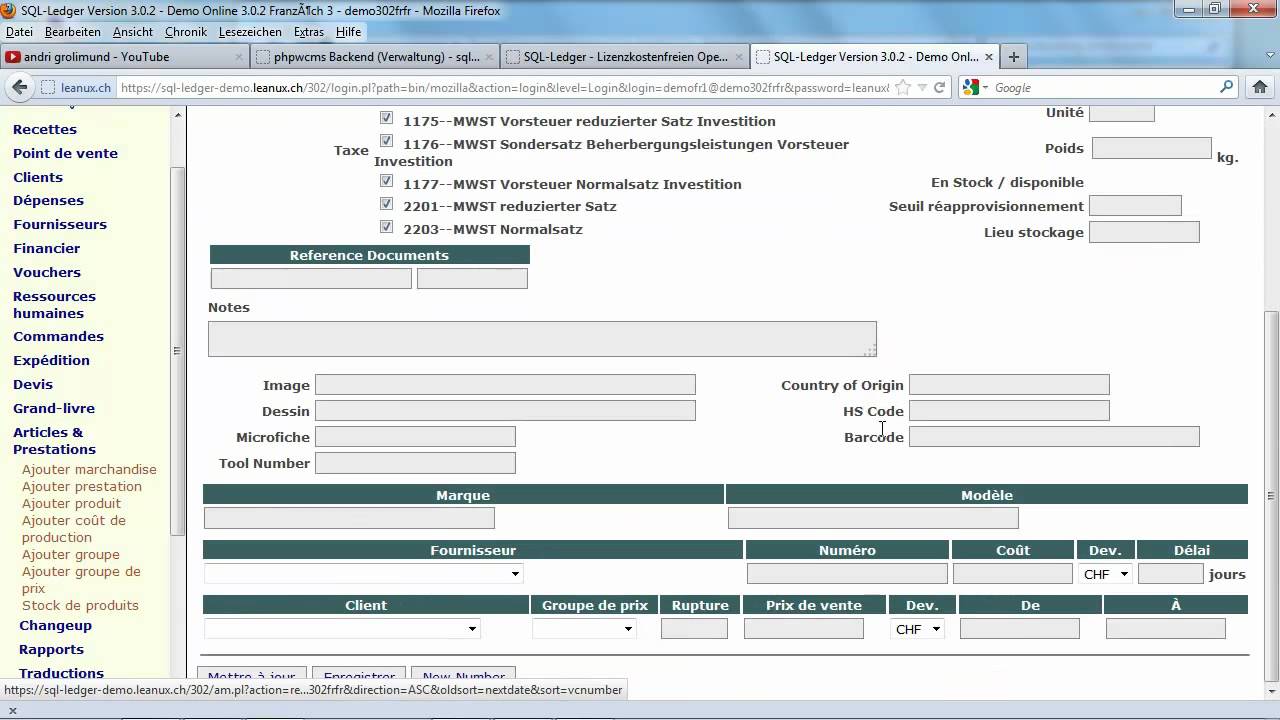Click the Marque input field

(349, 518)
